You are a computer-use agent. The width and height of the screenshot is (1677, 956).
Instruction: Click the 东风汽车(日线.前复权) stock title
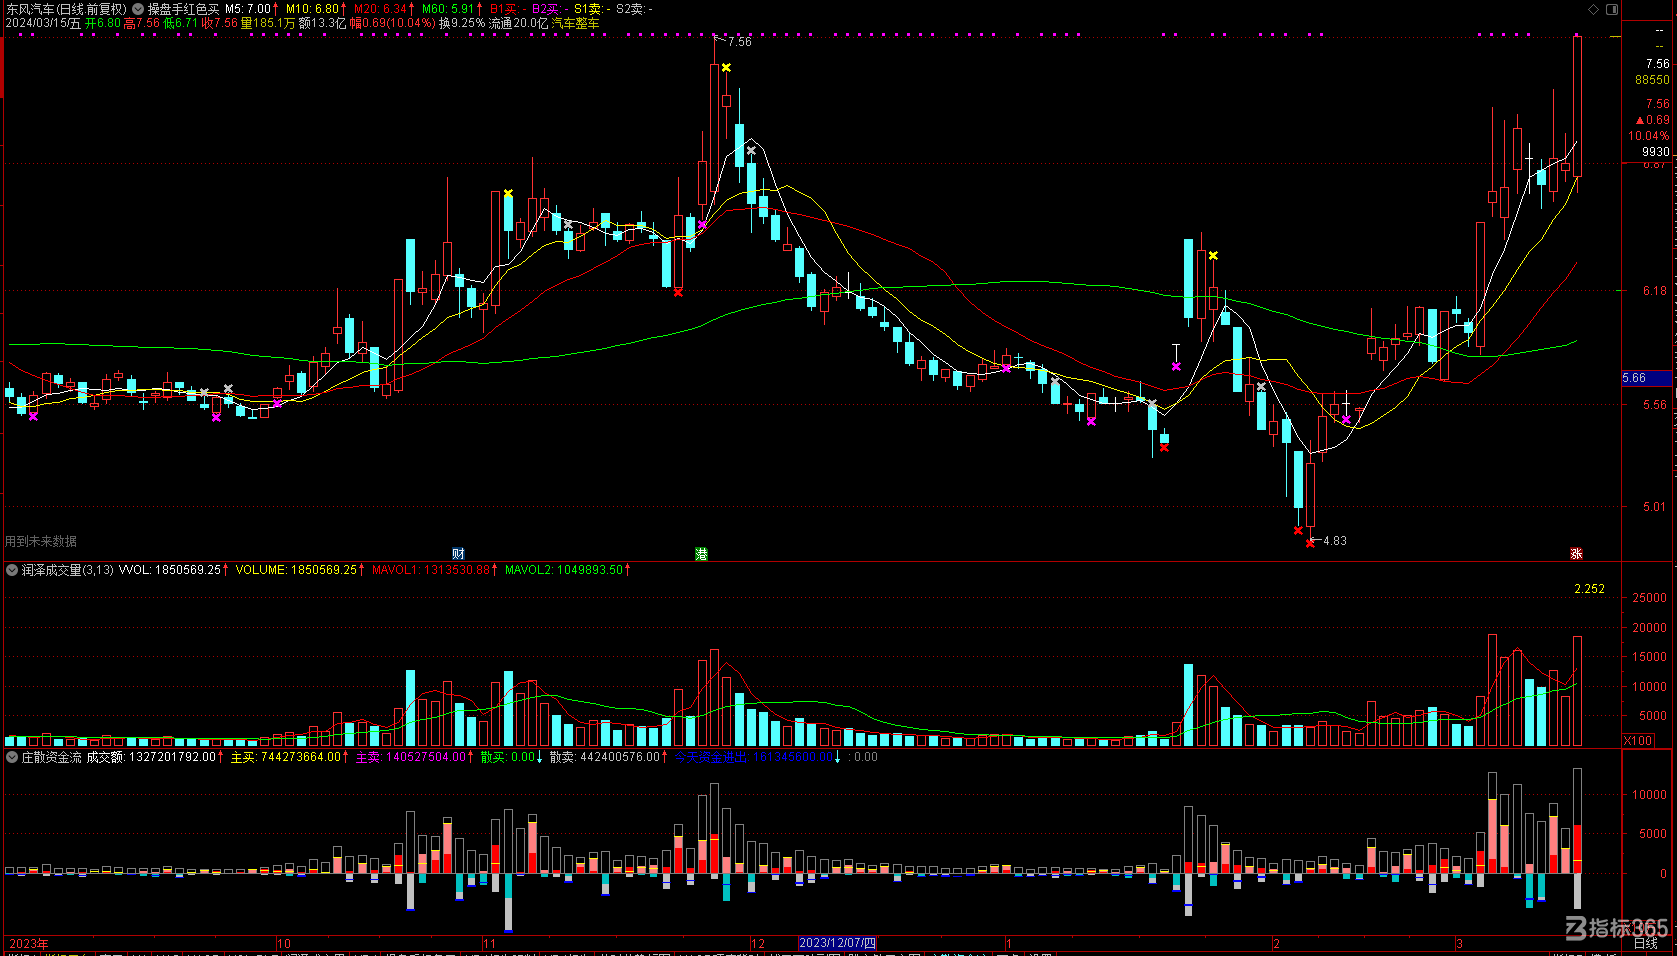coord(66,9)
